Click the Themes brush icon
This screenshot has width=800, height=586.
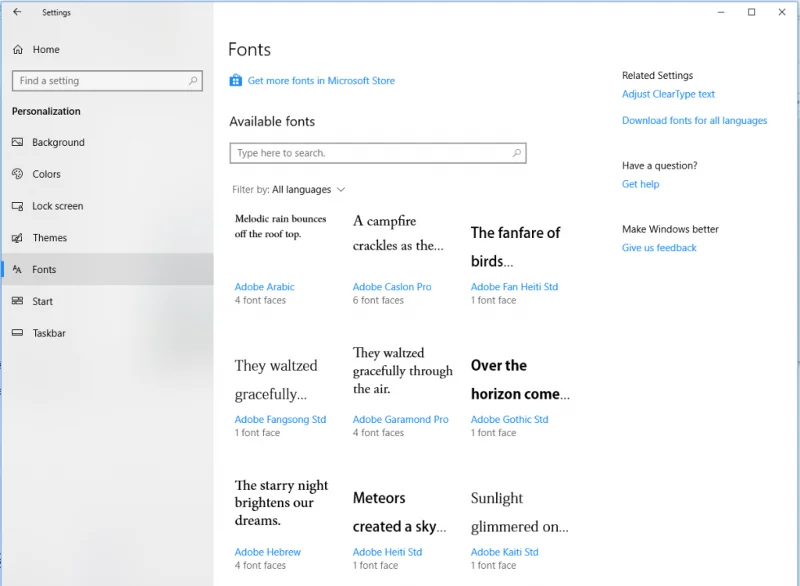17,238
